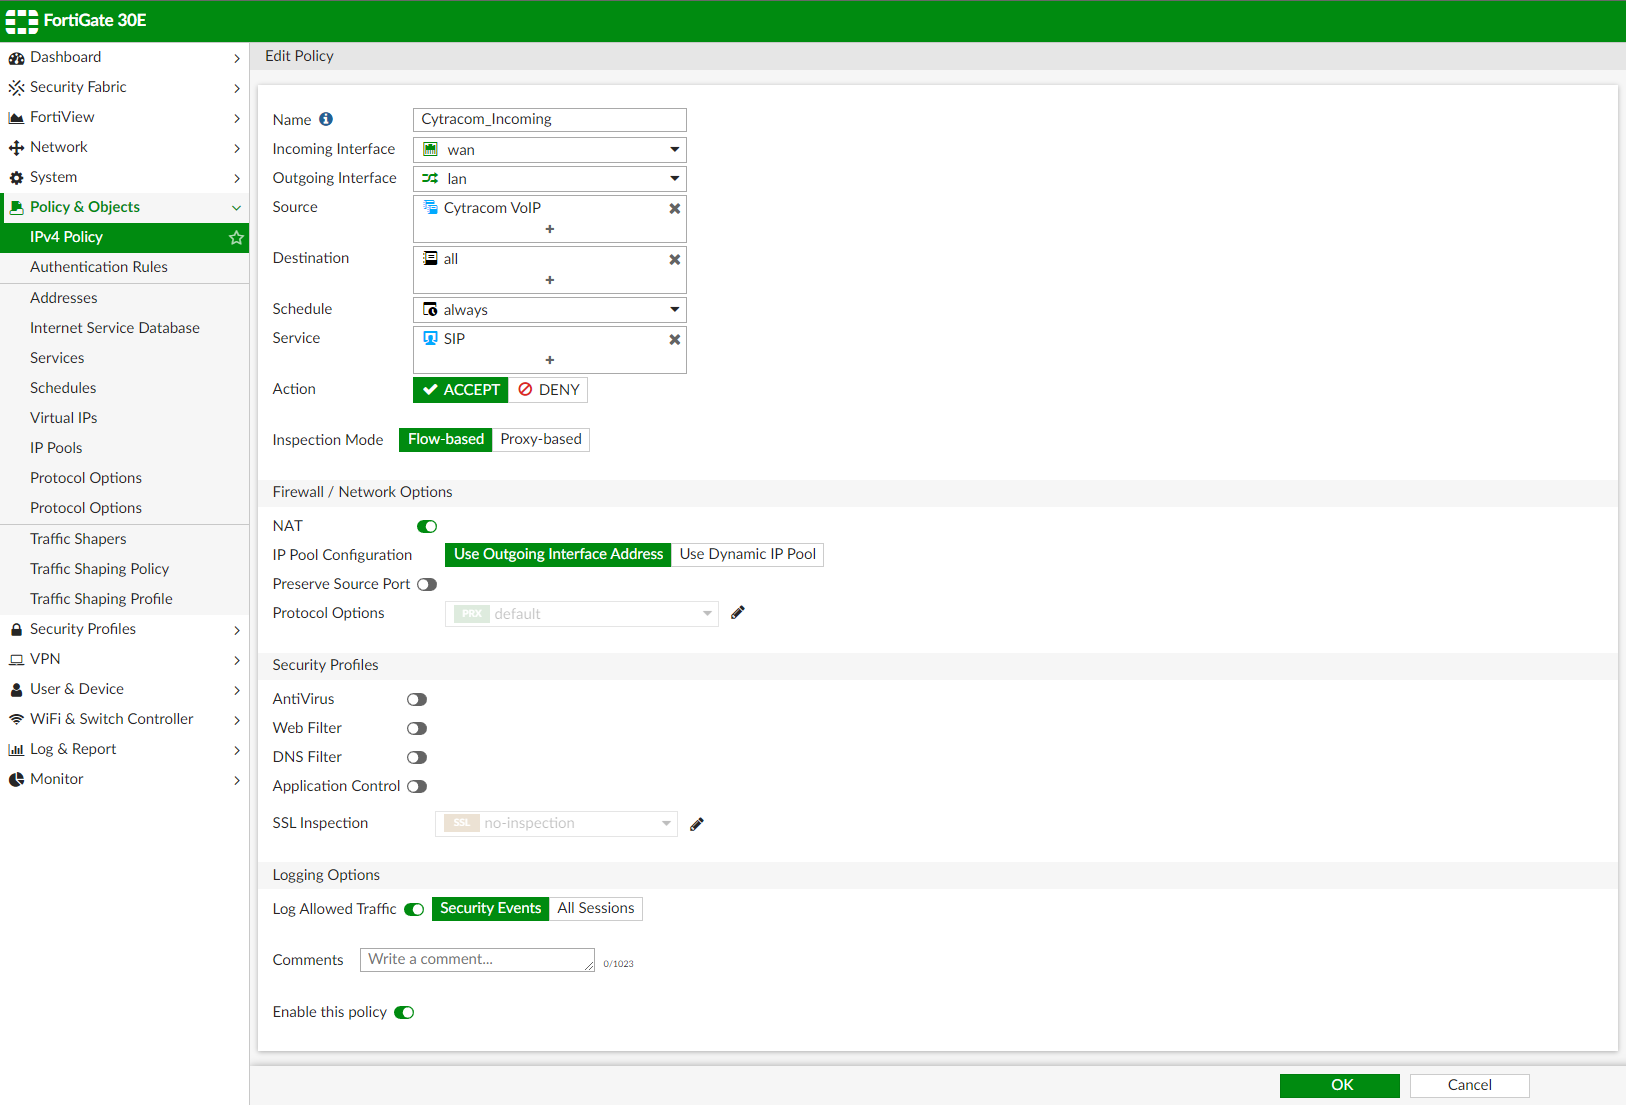
Task: Open Schedule always dropdown
Action: coord(550,310)
